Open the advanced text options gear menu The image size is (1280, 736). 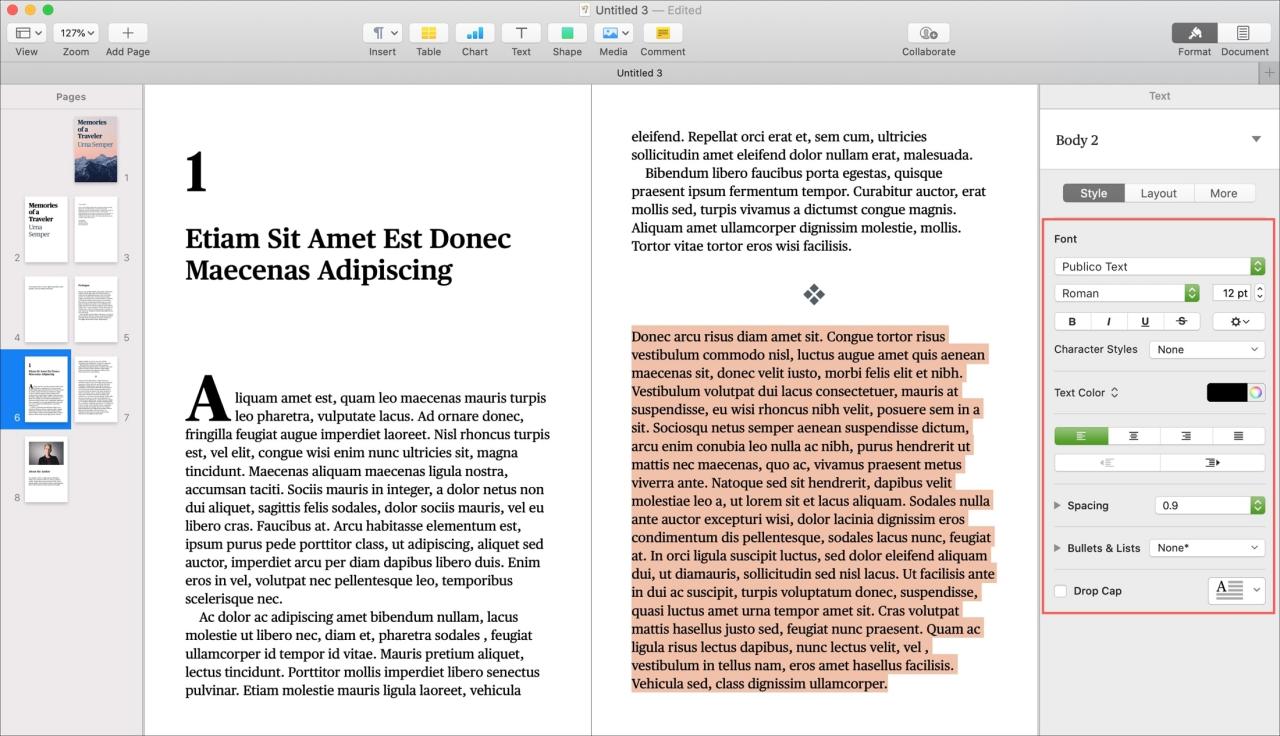(1238, 321)
